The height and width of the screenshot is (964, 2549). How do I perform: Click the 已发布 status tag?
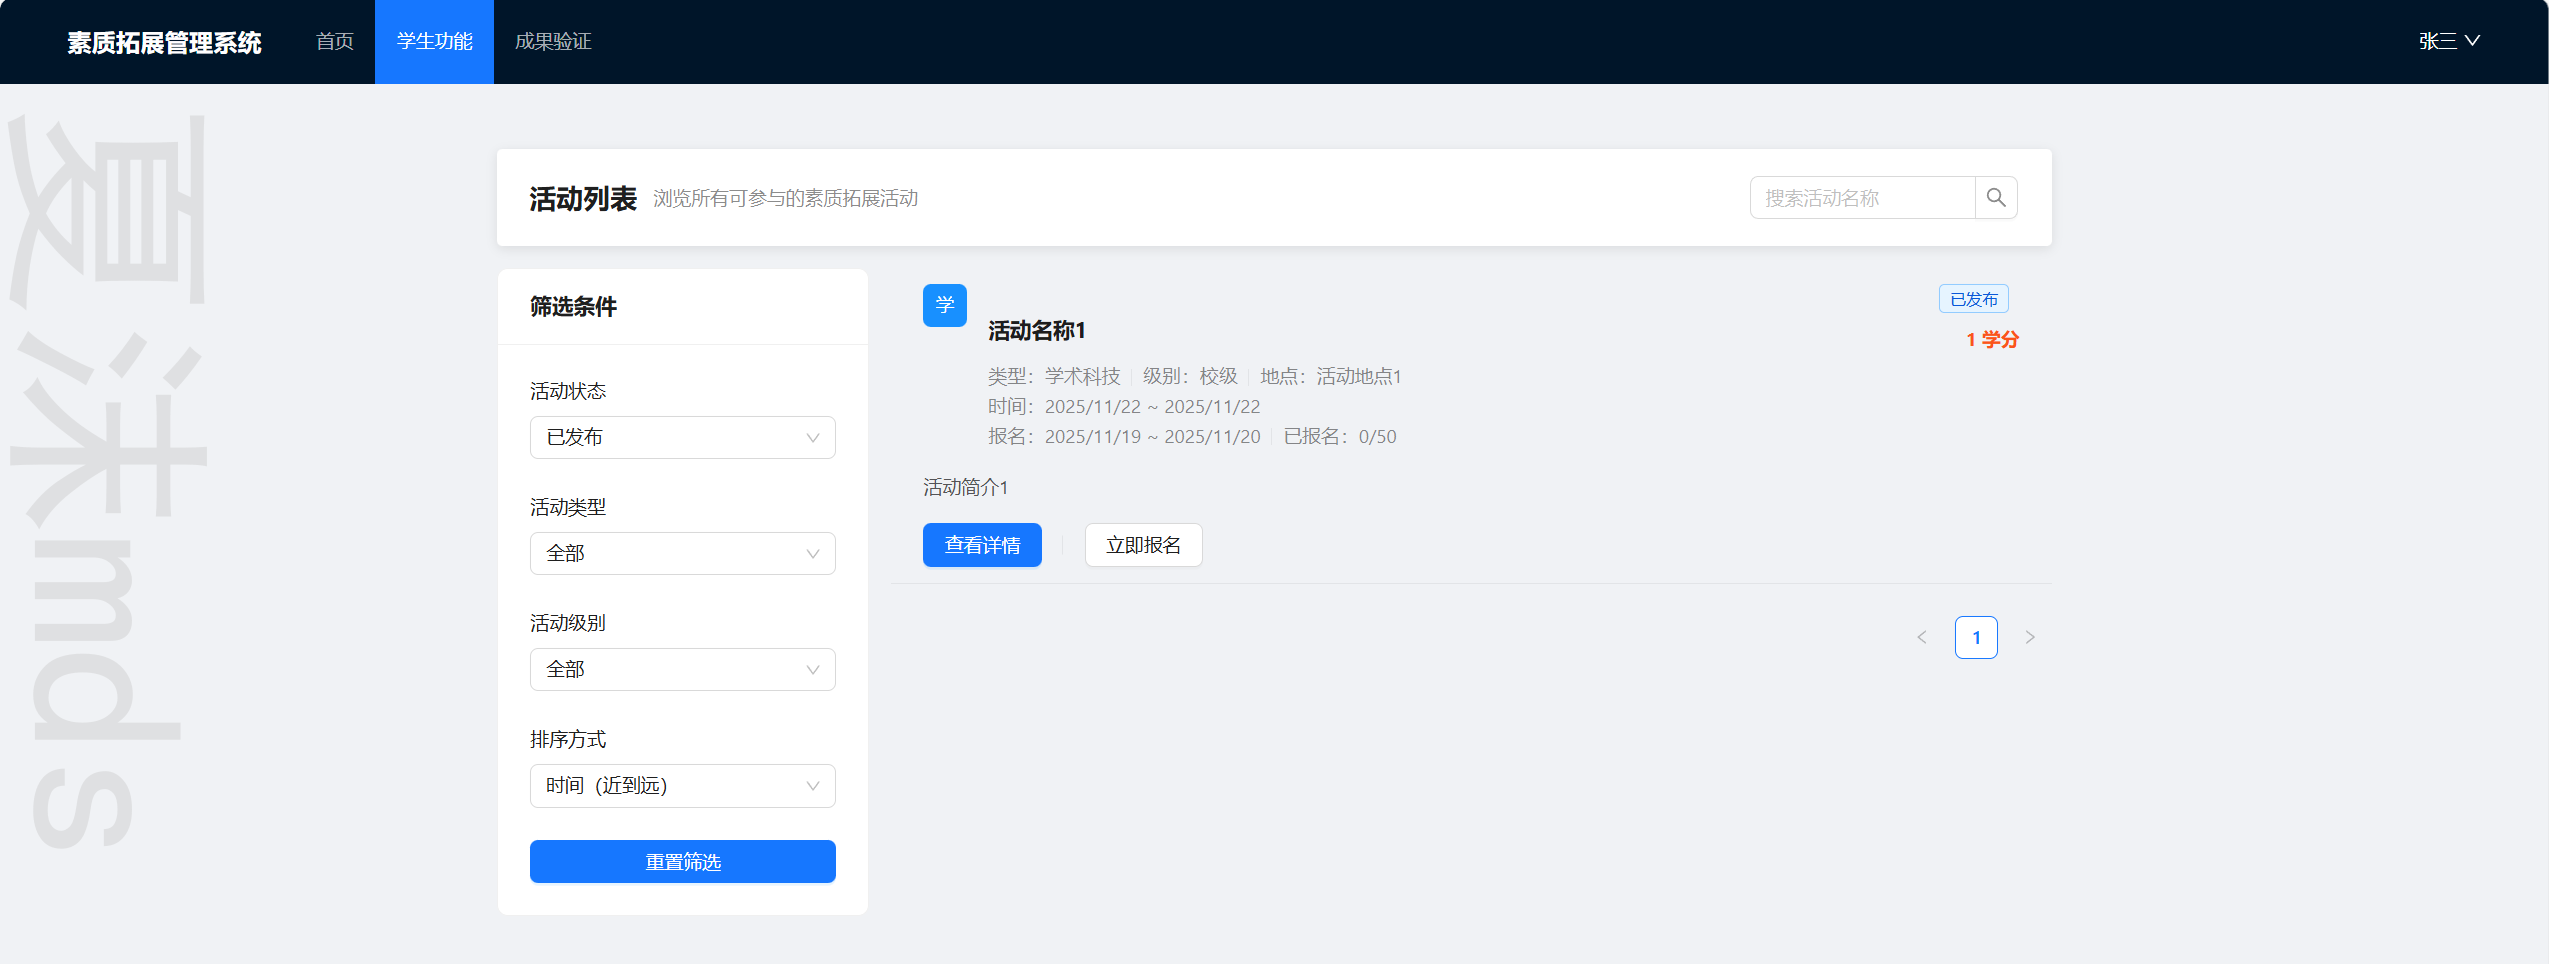point(1974,299)
